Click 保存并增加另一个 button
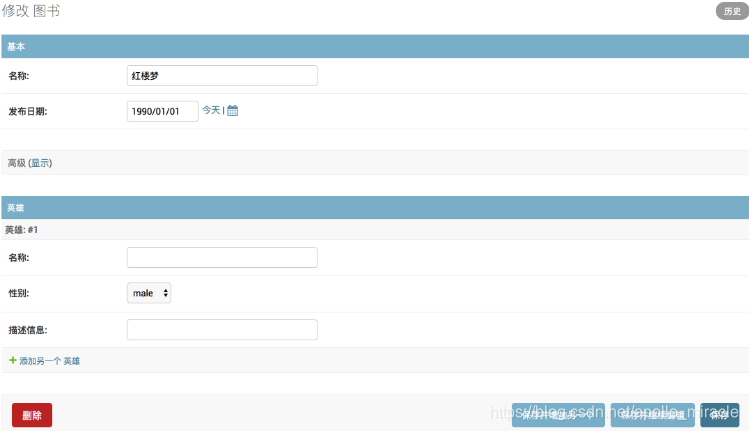 point(558,415)
